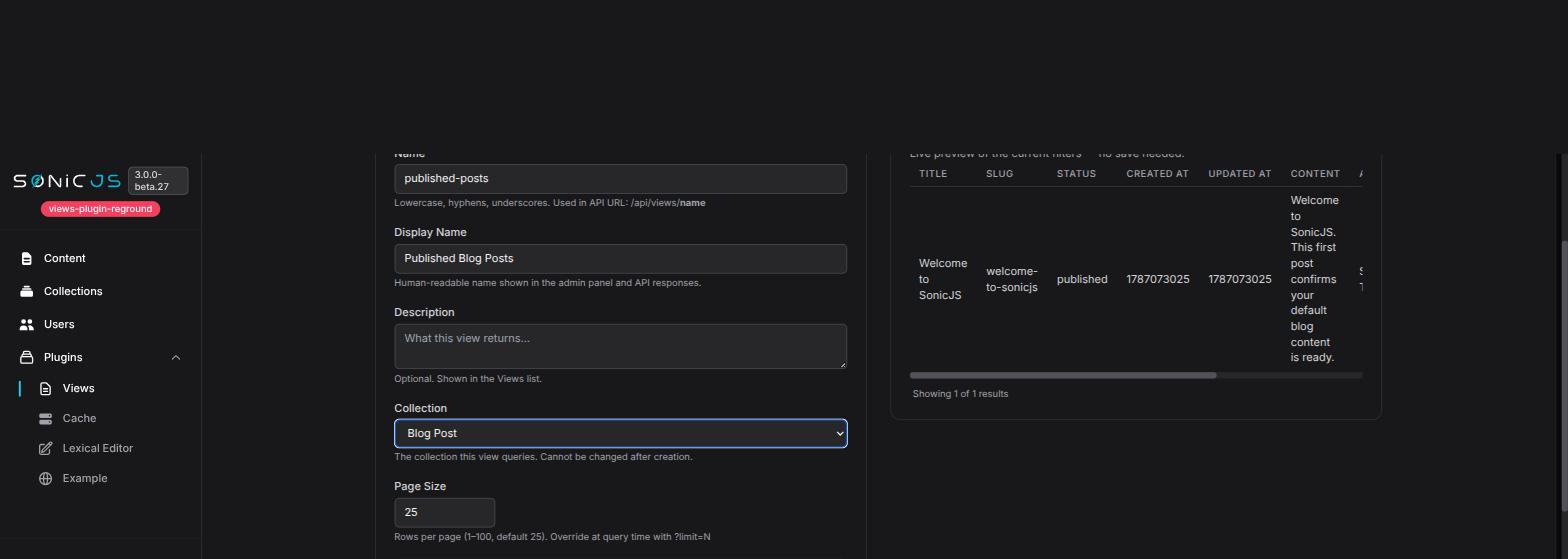Click the UPDATED AT column header
1568x559 pixels.
tap(1239, 174)
